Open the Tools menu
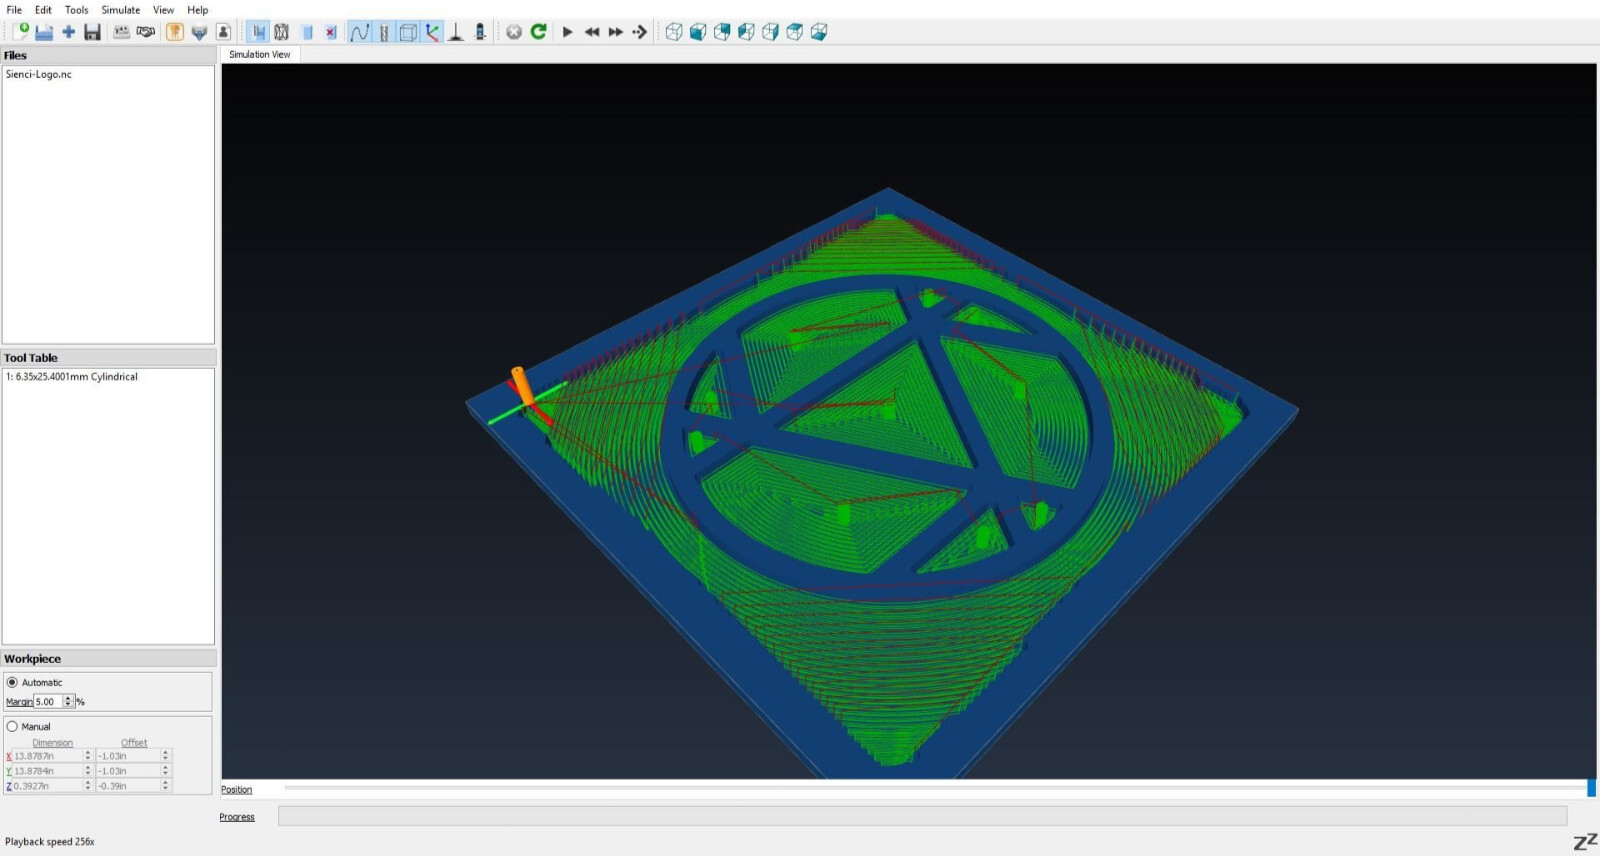 [x=77, y=10]
